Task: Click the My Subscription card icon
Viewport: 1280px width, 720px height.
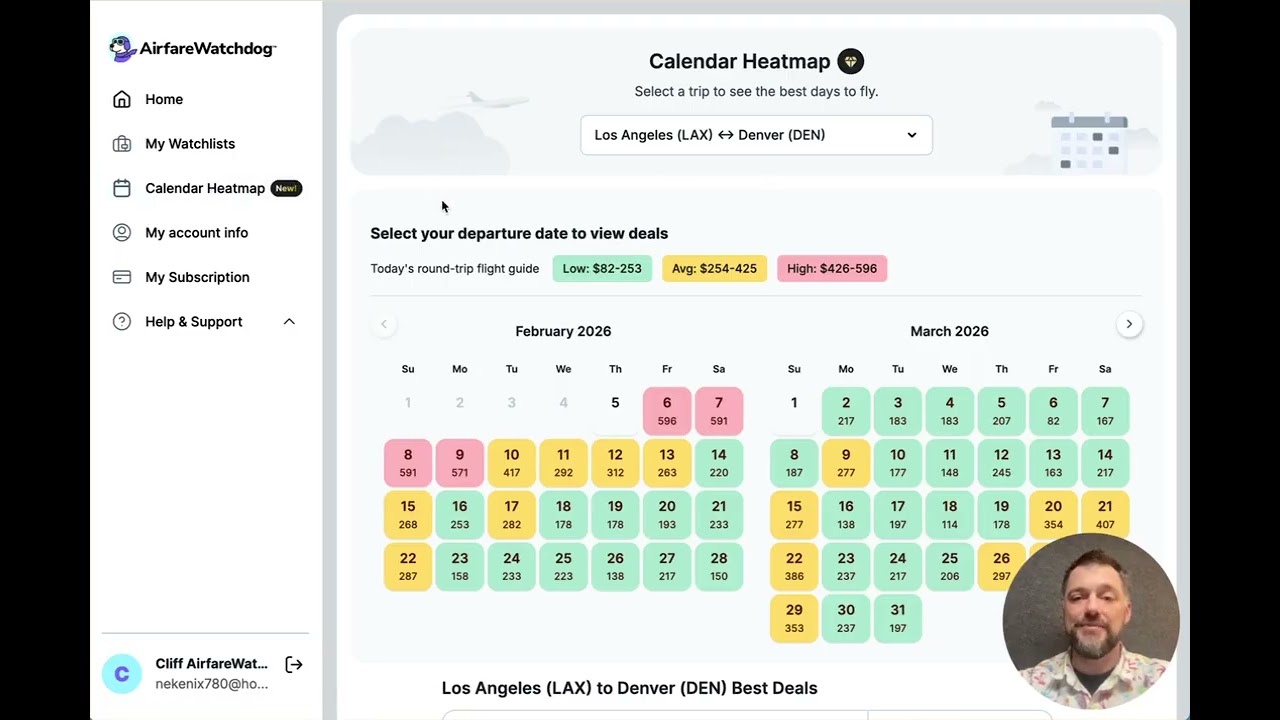Action: point(122,277)
